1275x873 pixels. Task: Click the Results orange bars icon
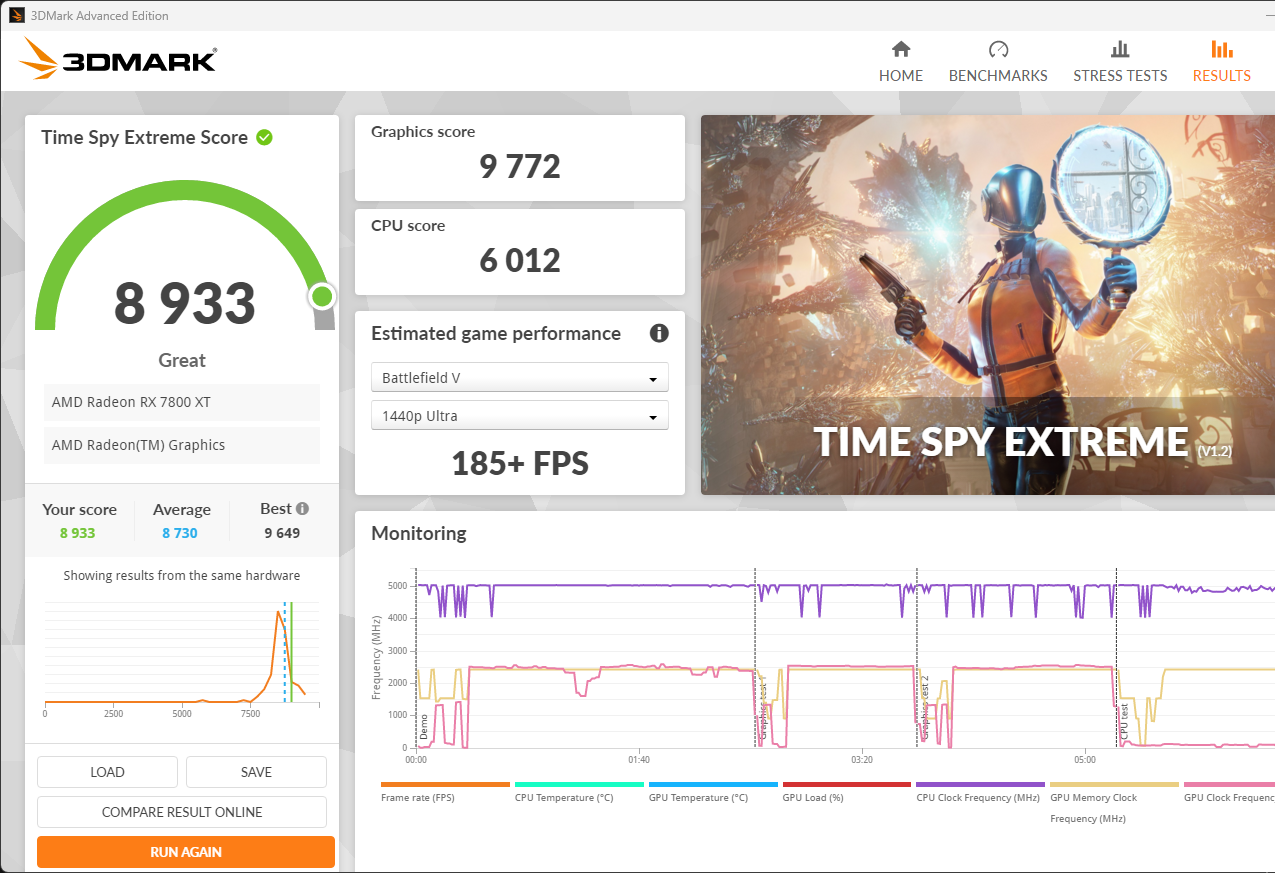pyautogui.click(x=1221, y=49)
